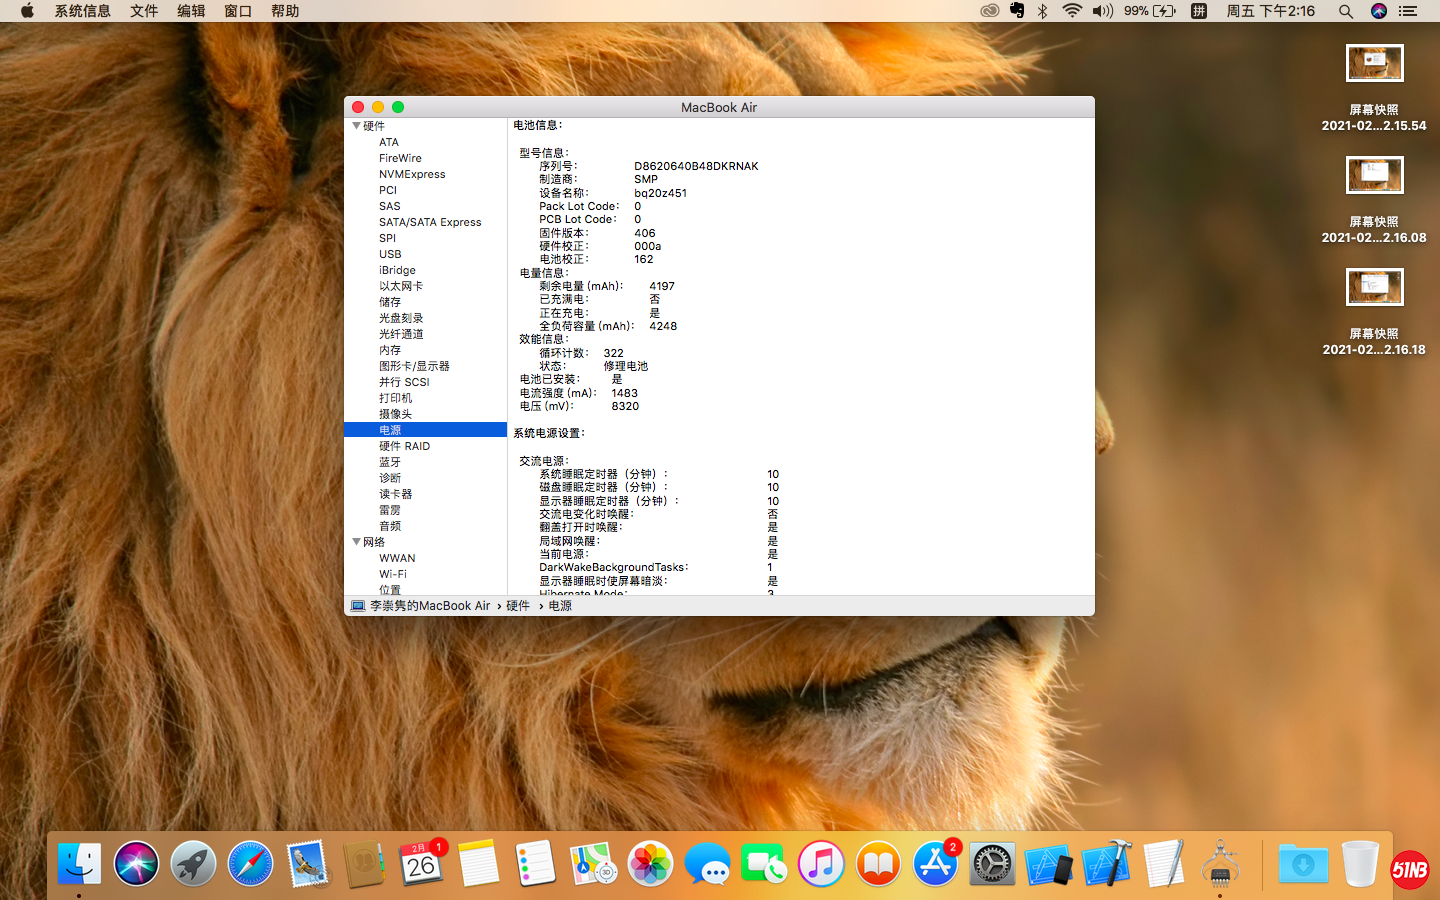Select Wi-Fi under 网络 in sidebar
The width and height of the screenshot is (1440, 900).
393,574
